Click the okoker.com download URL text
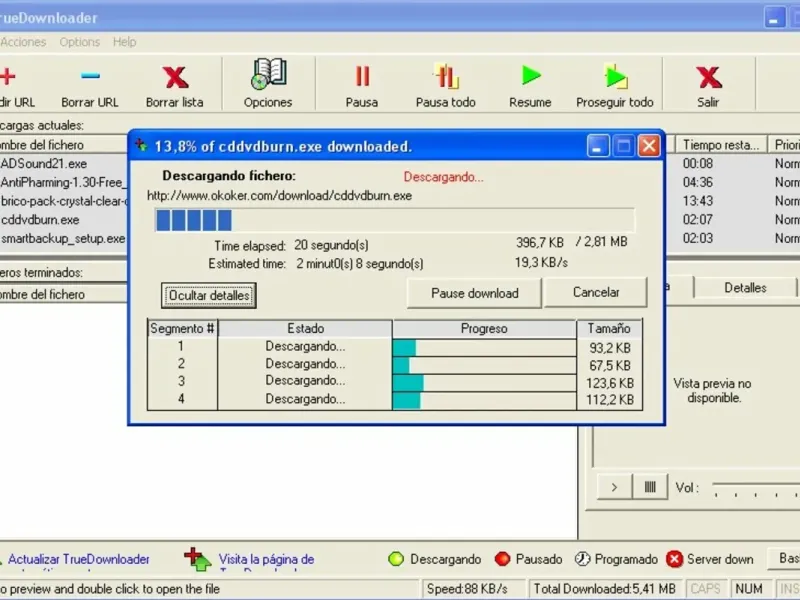Screen dimensions: 800x600 point(279,196)
